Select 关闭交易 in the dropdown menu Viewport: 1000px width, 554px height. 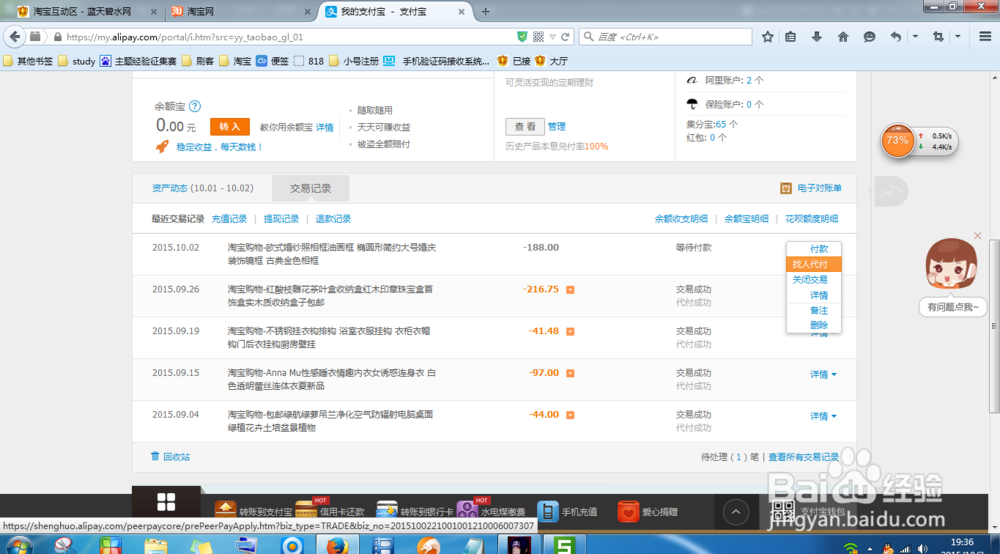point(810,279)
